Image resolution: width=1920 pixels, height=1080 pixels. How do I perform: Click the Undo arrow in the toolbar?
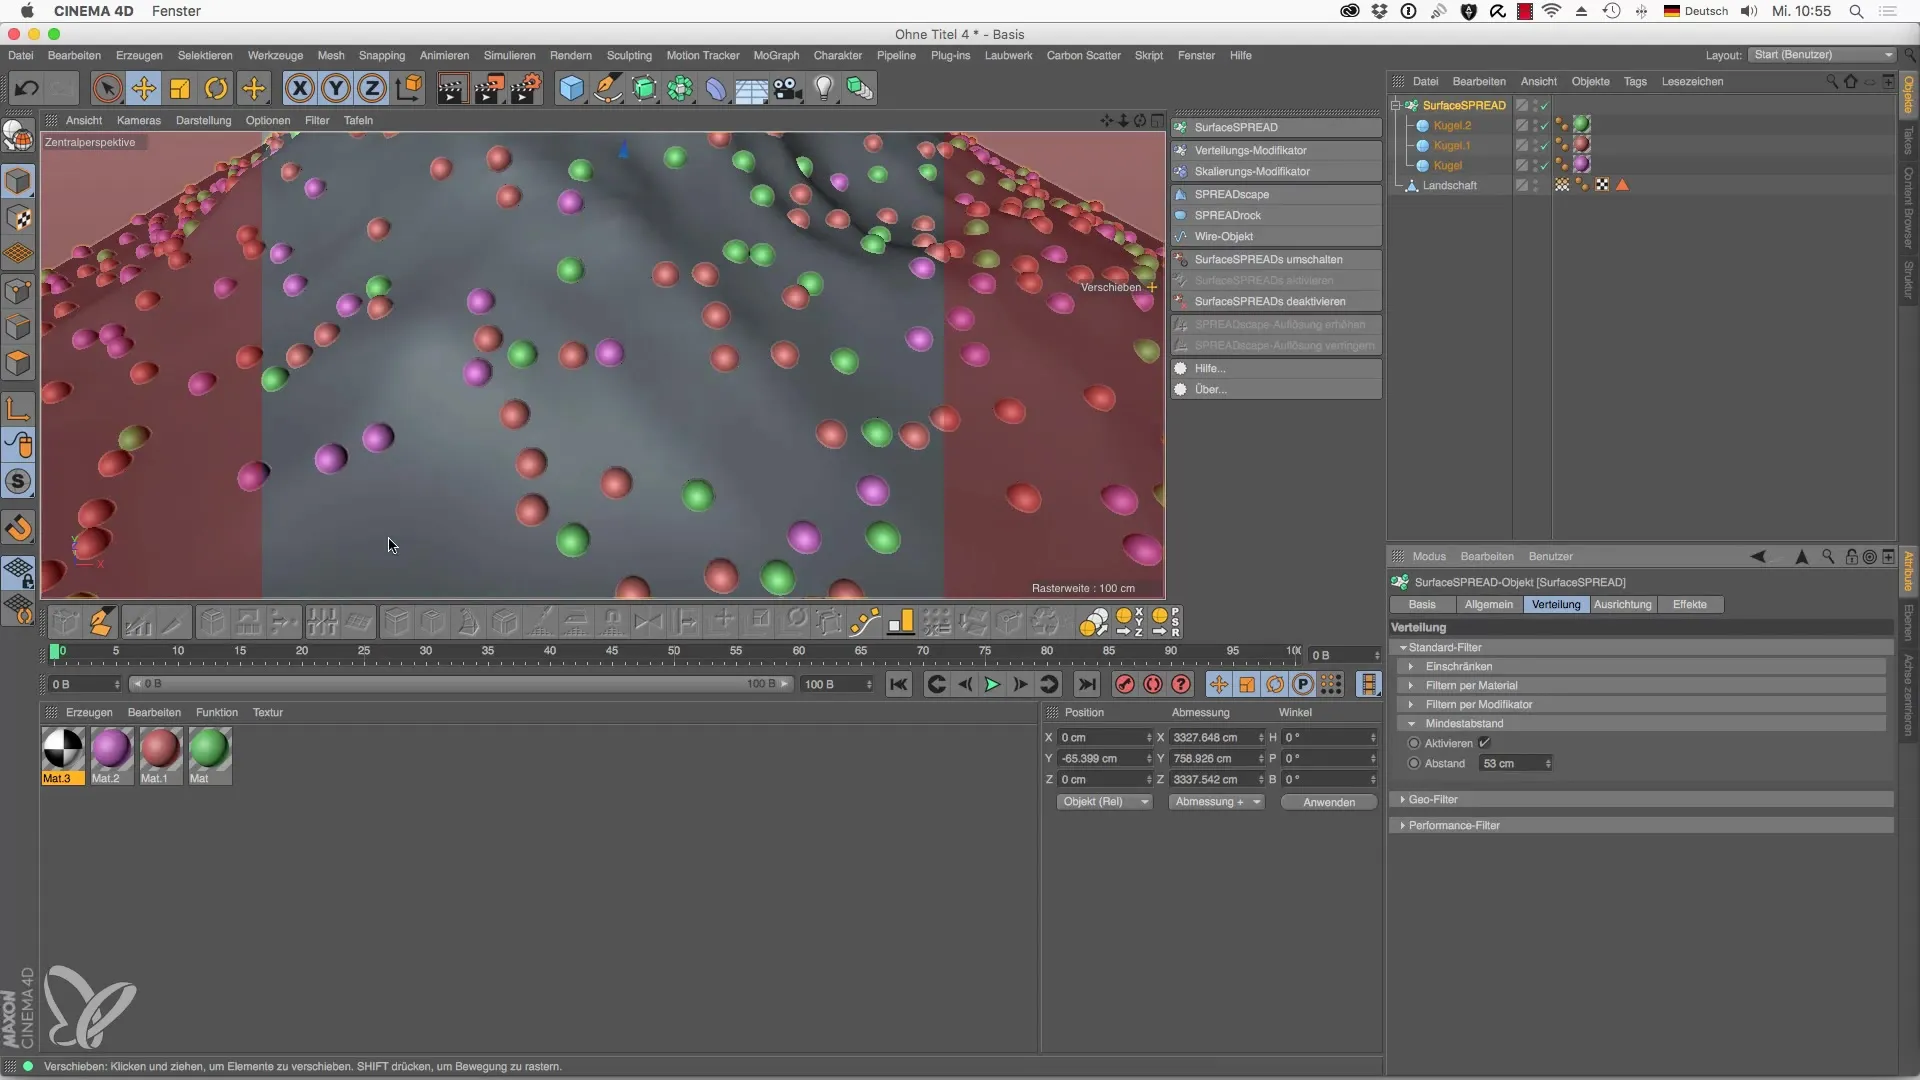[27, 88]
